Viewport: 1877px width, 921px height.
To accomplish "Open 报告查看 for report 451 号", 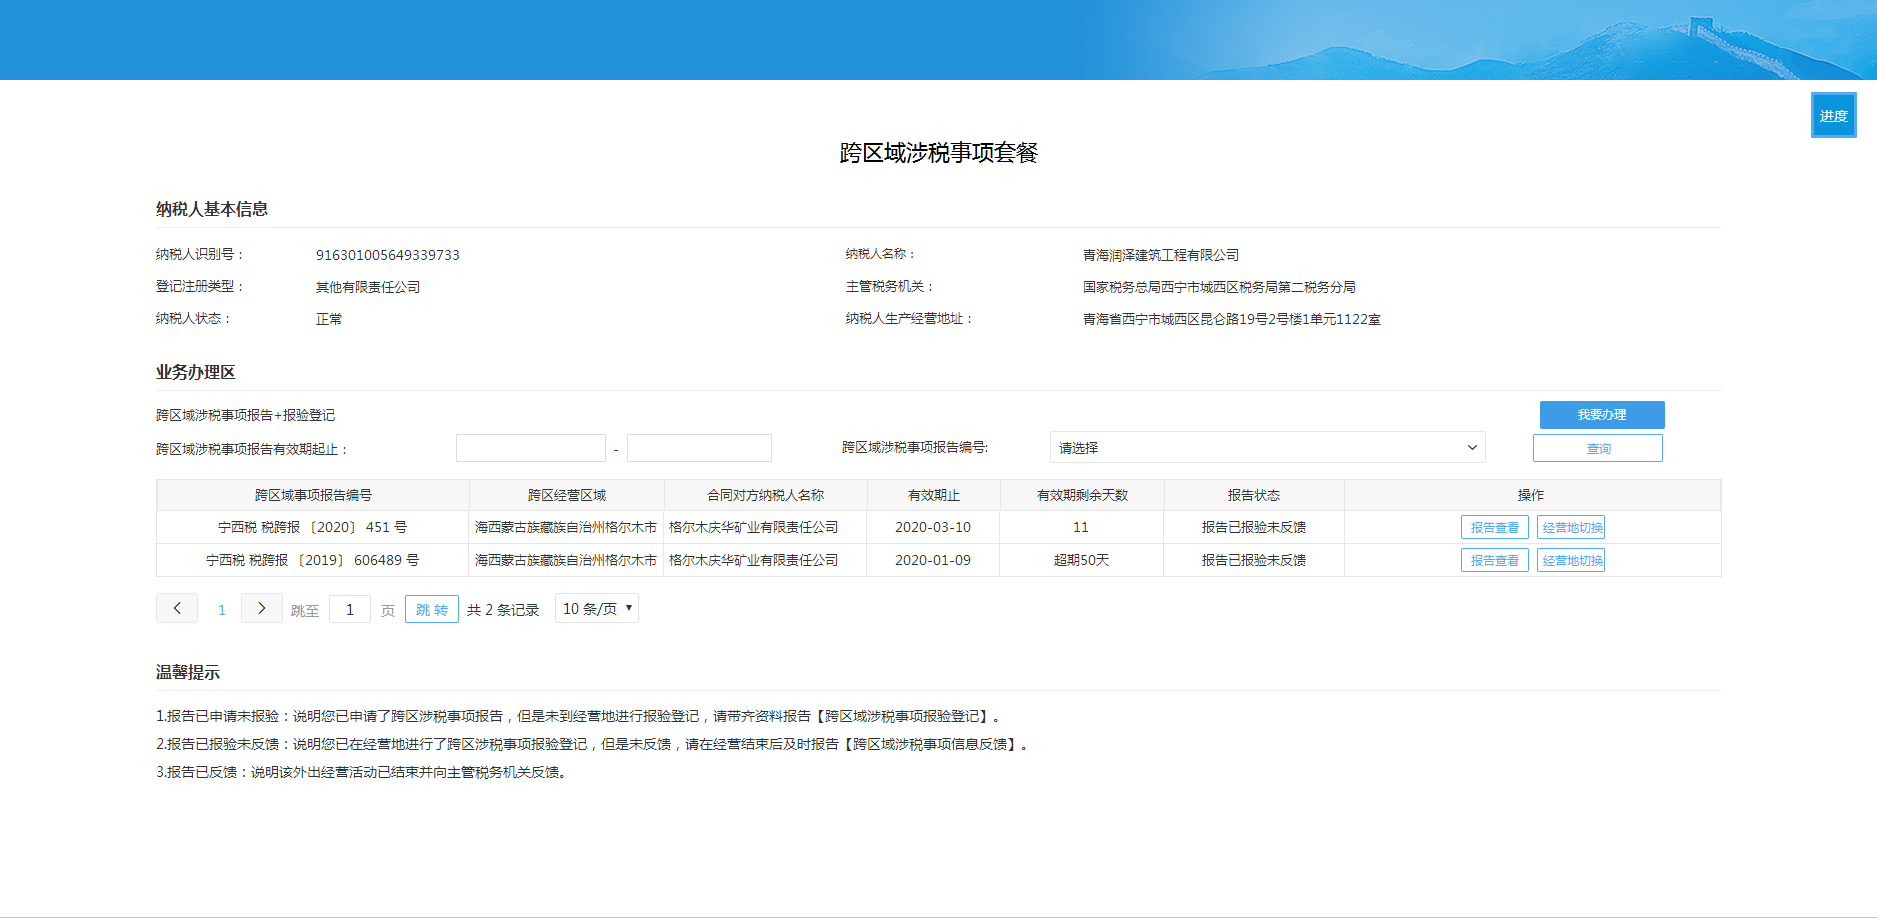I will tap(1495, 528).
